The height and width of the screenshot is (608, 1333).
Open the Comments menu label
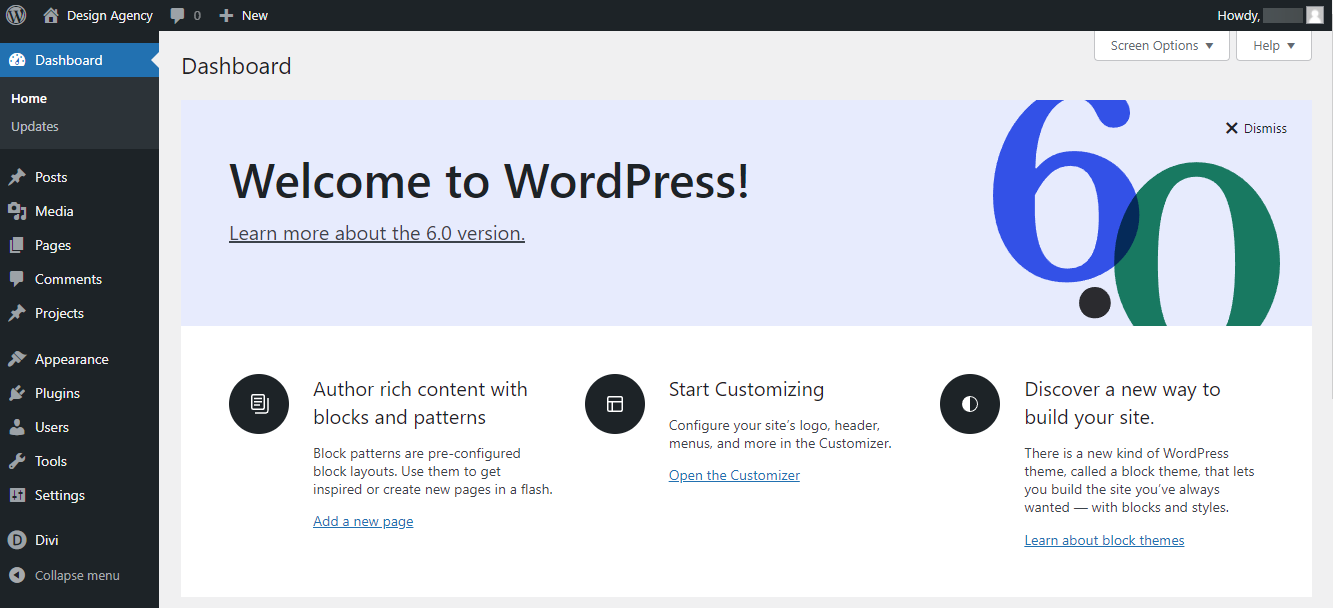(68, 279)
